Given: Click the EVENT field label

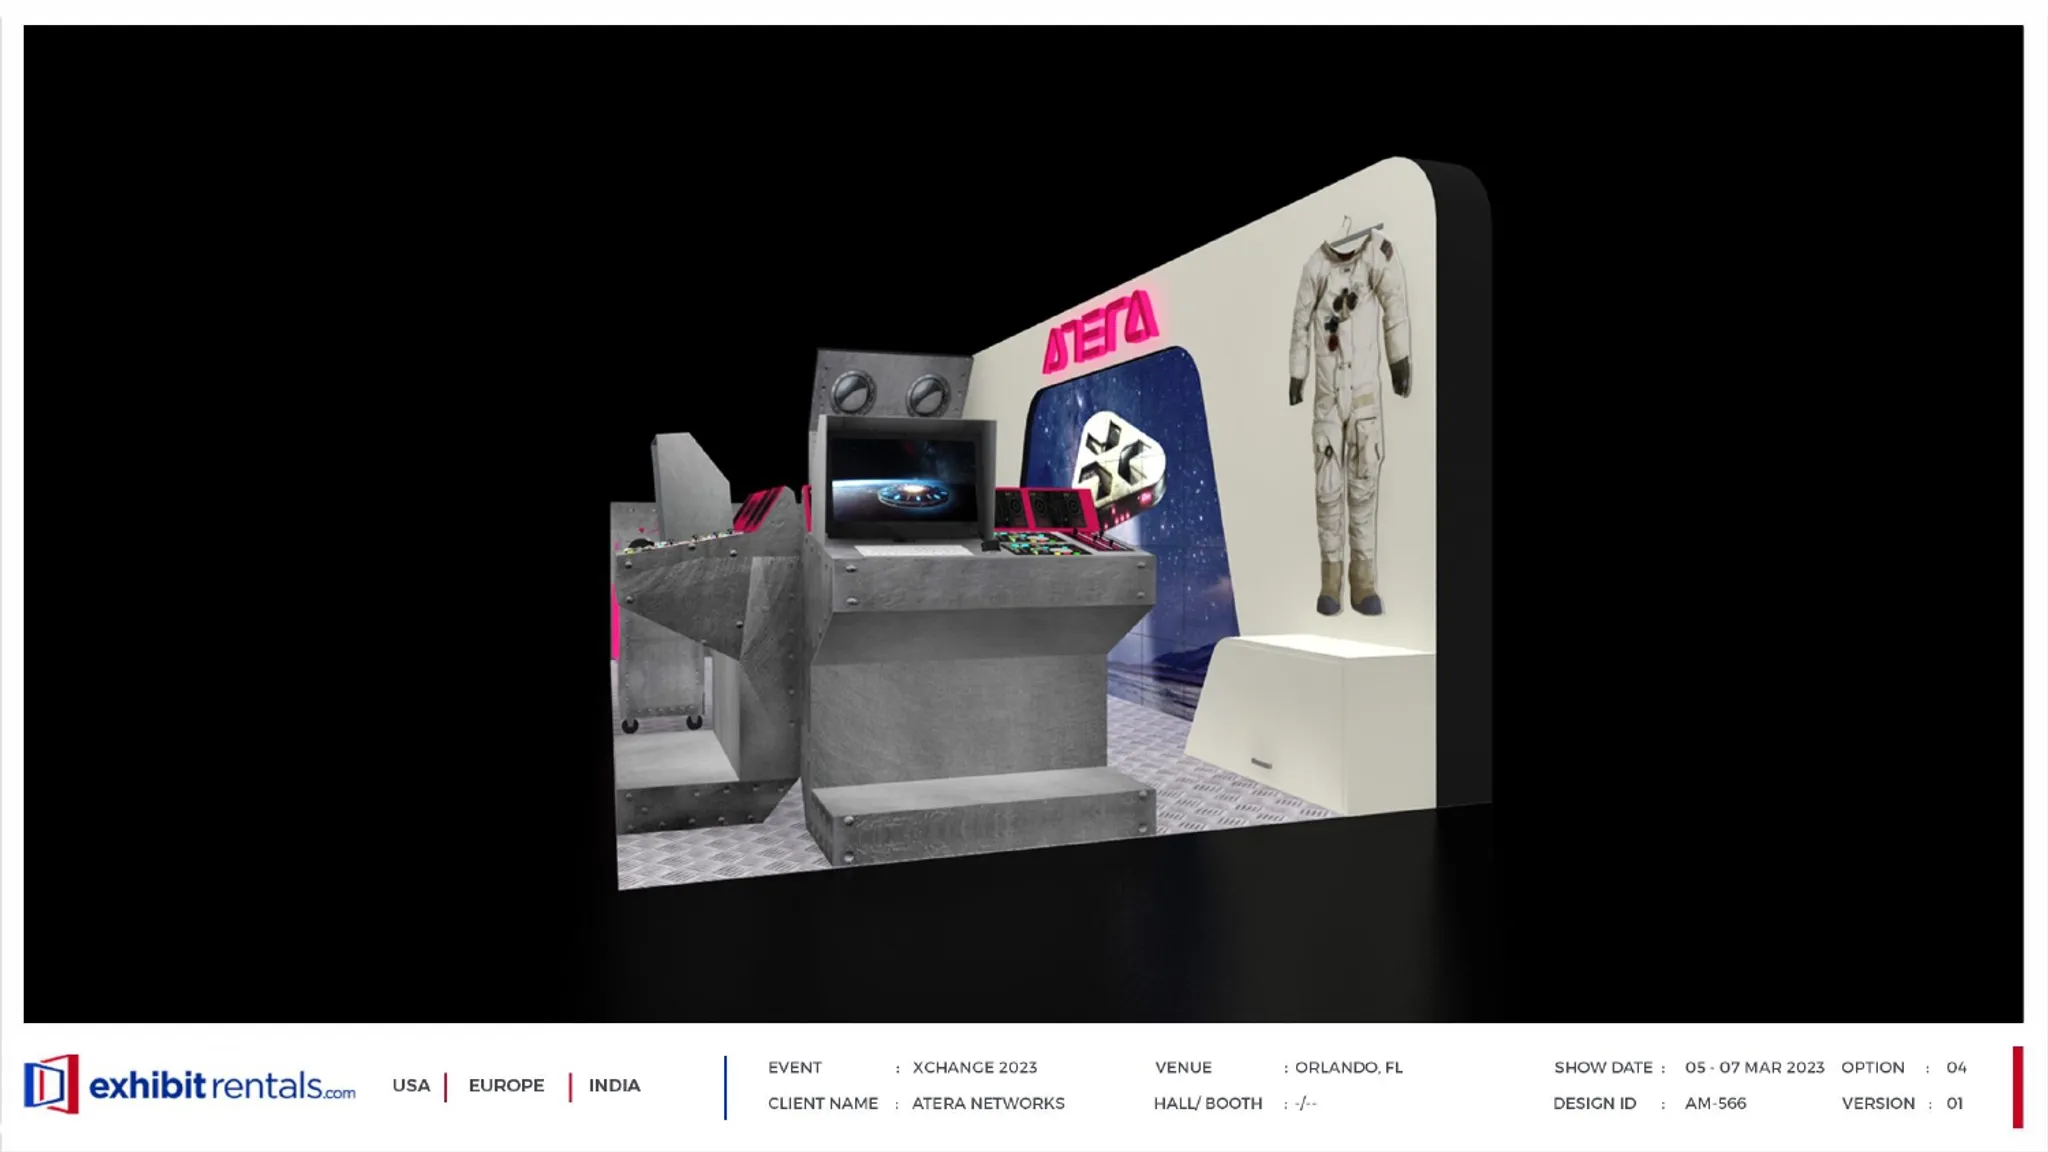Looking at the screenshot, I should click(x=795, y=1067).
